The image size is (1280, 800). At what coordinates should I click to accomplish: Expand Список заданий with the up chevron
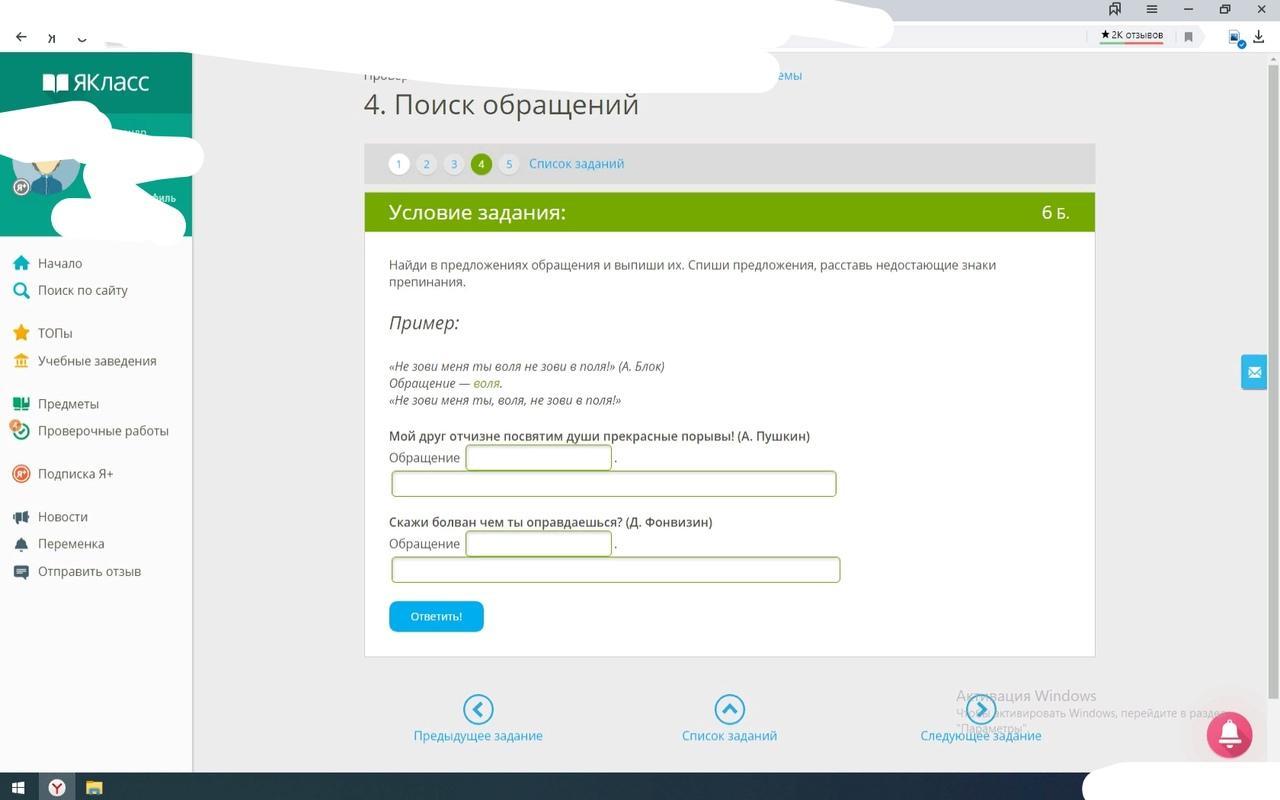[729, 709]
